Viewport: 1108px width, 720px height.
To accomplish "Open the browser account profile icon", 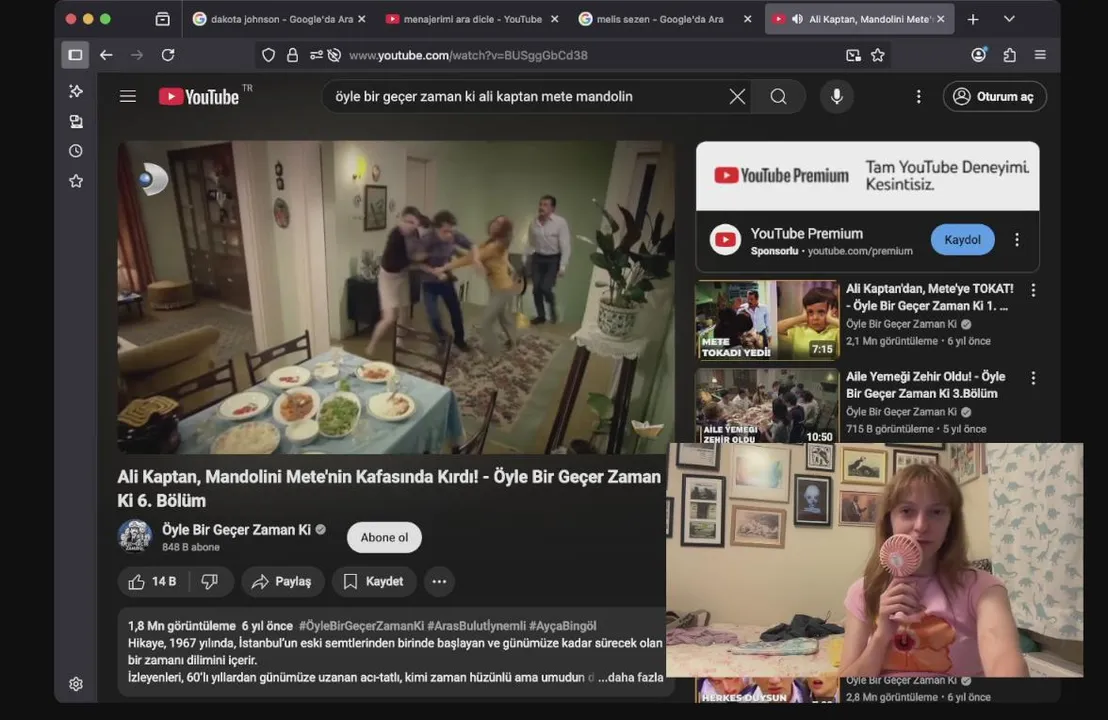I will point(979,54).
